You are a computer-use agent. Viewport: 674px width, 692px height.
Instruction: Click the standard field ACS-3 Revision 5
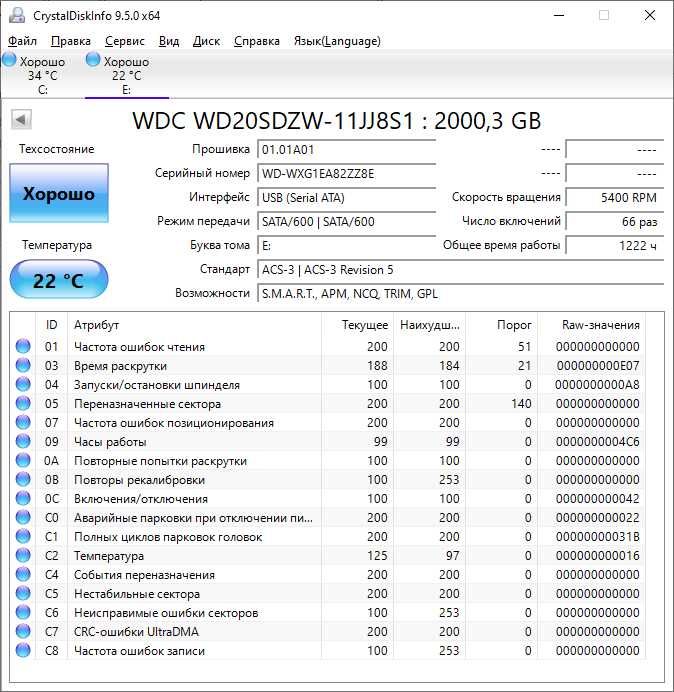point(460,269)
